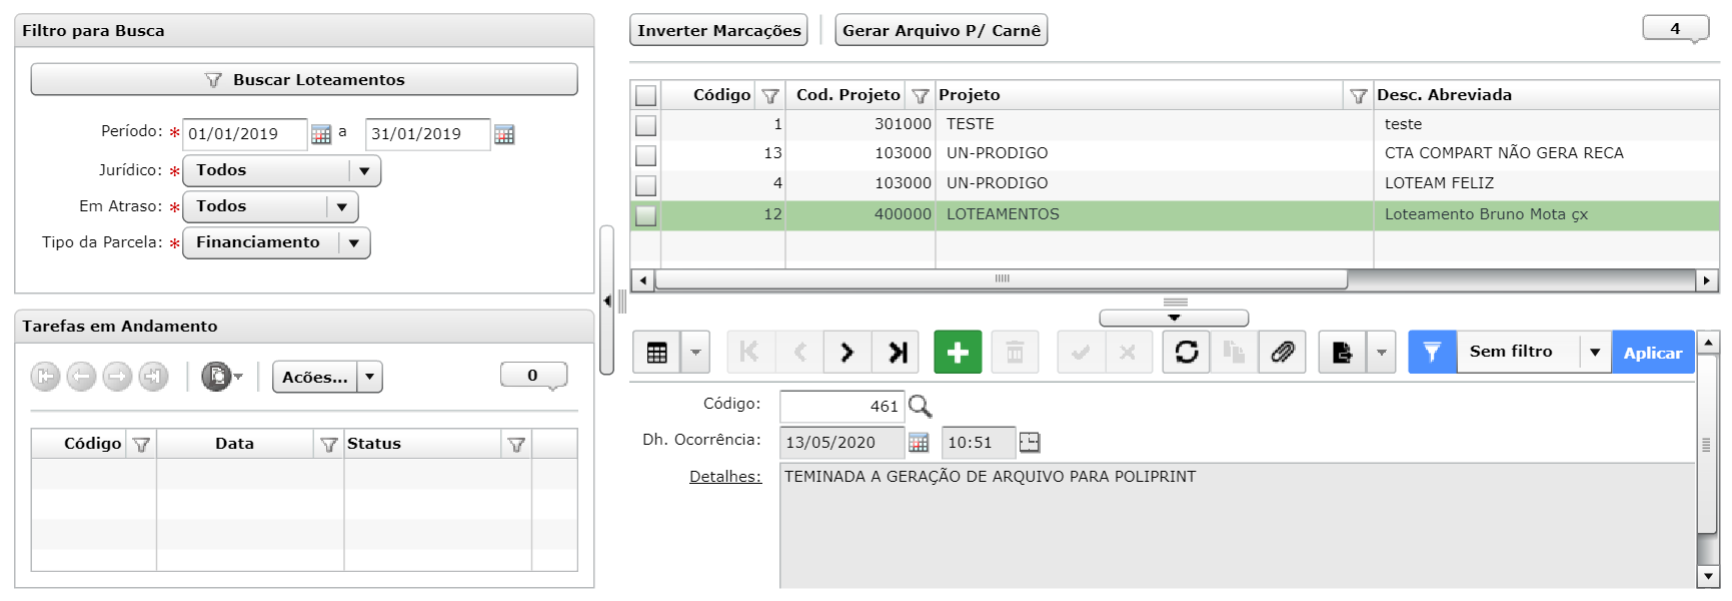1732x601 pixels.
Task: Open the export document dropdown arrow
Action: click(1381, 352)
